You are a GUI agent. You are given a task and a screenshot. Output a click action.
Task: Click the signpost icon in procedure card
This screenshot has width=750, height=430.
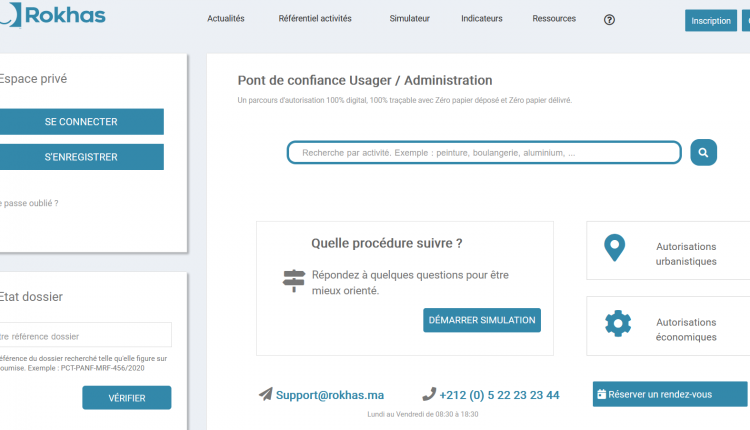pos(294,280)
